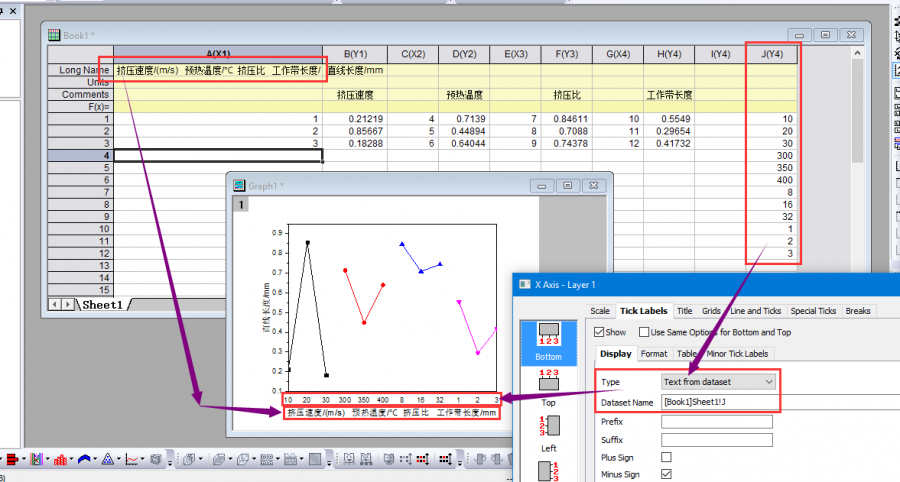Click the Long Name row label
Screen dimensions: 900x482
point(80,70)
